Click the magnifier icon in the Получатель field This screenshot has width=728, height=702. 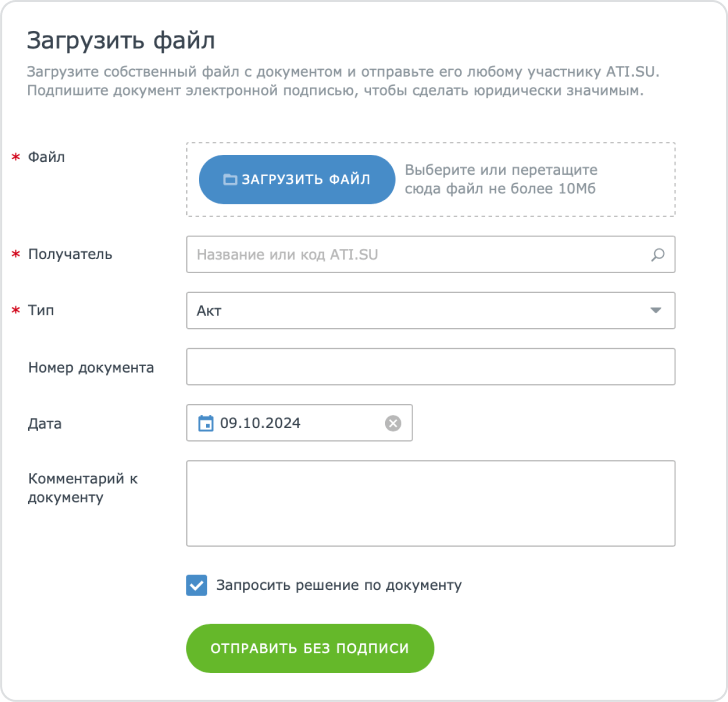pos(657,255)
